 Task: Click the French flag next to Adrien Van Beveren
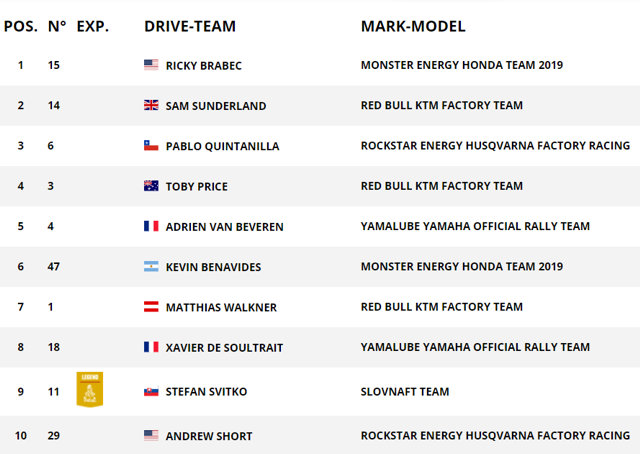[x=151, y=226]
